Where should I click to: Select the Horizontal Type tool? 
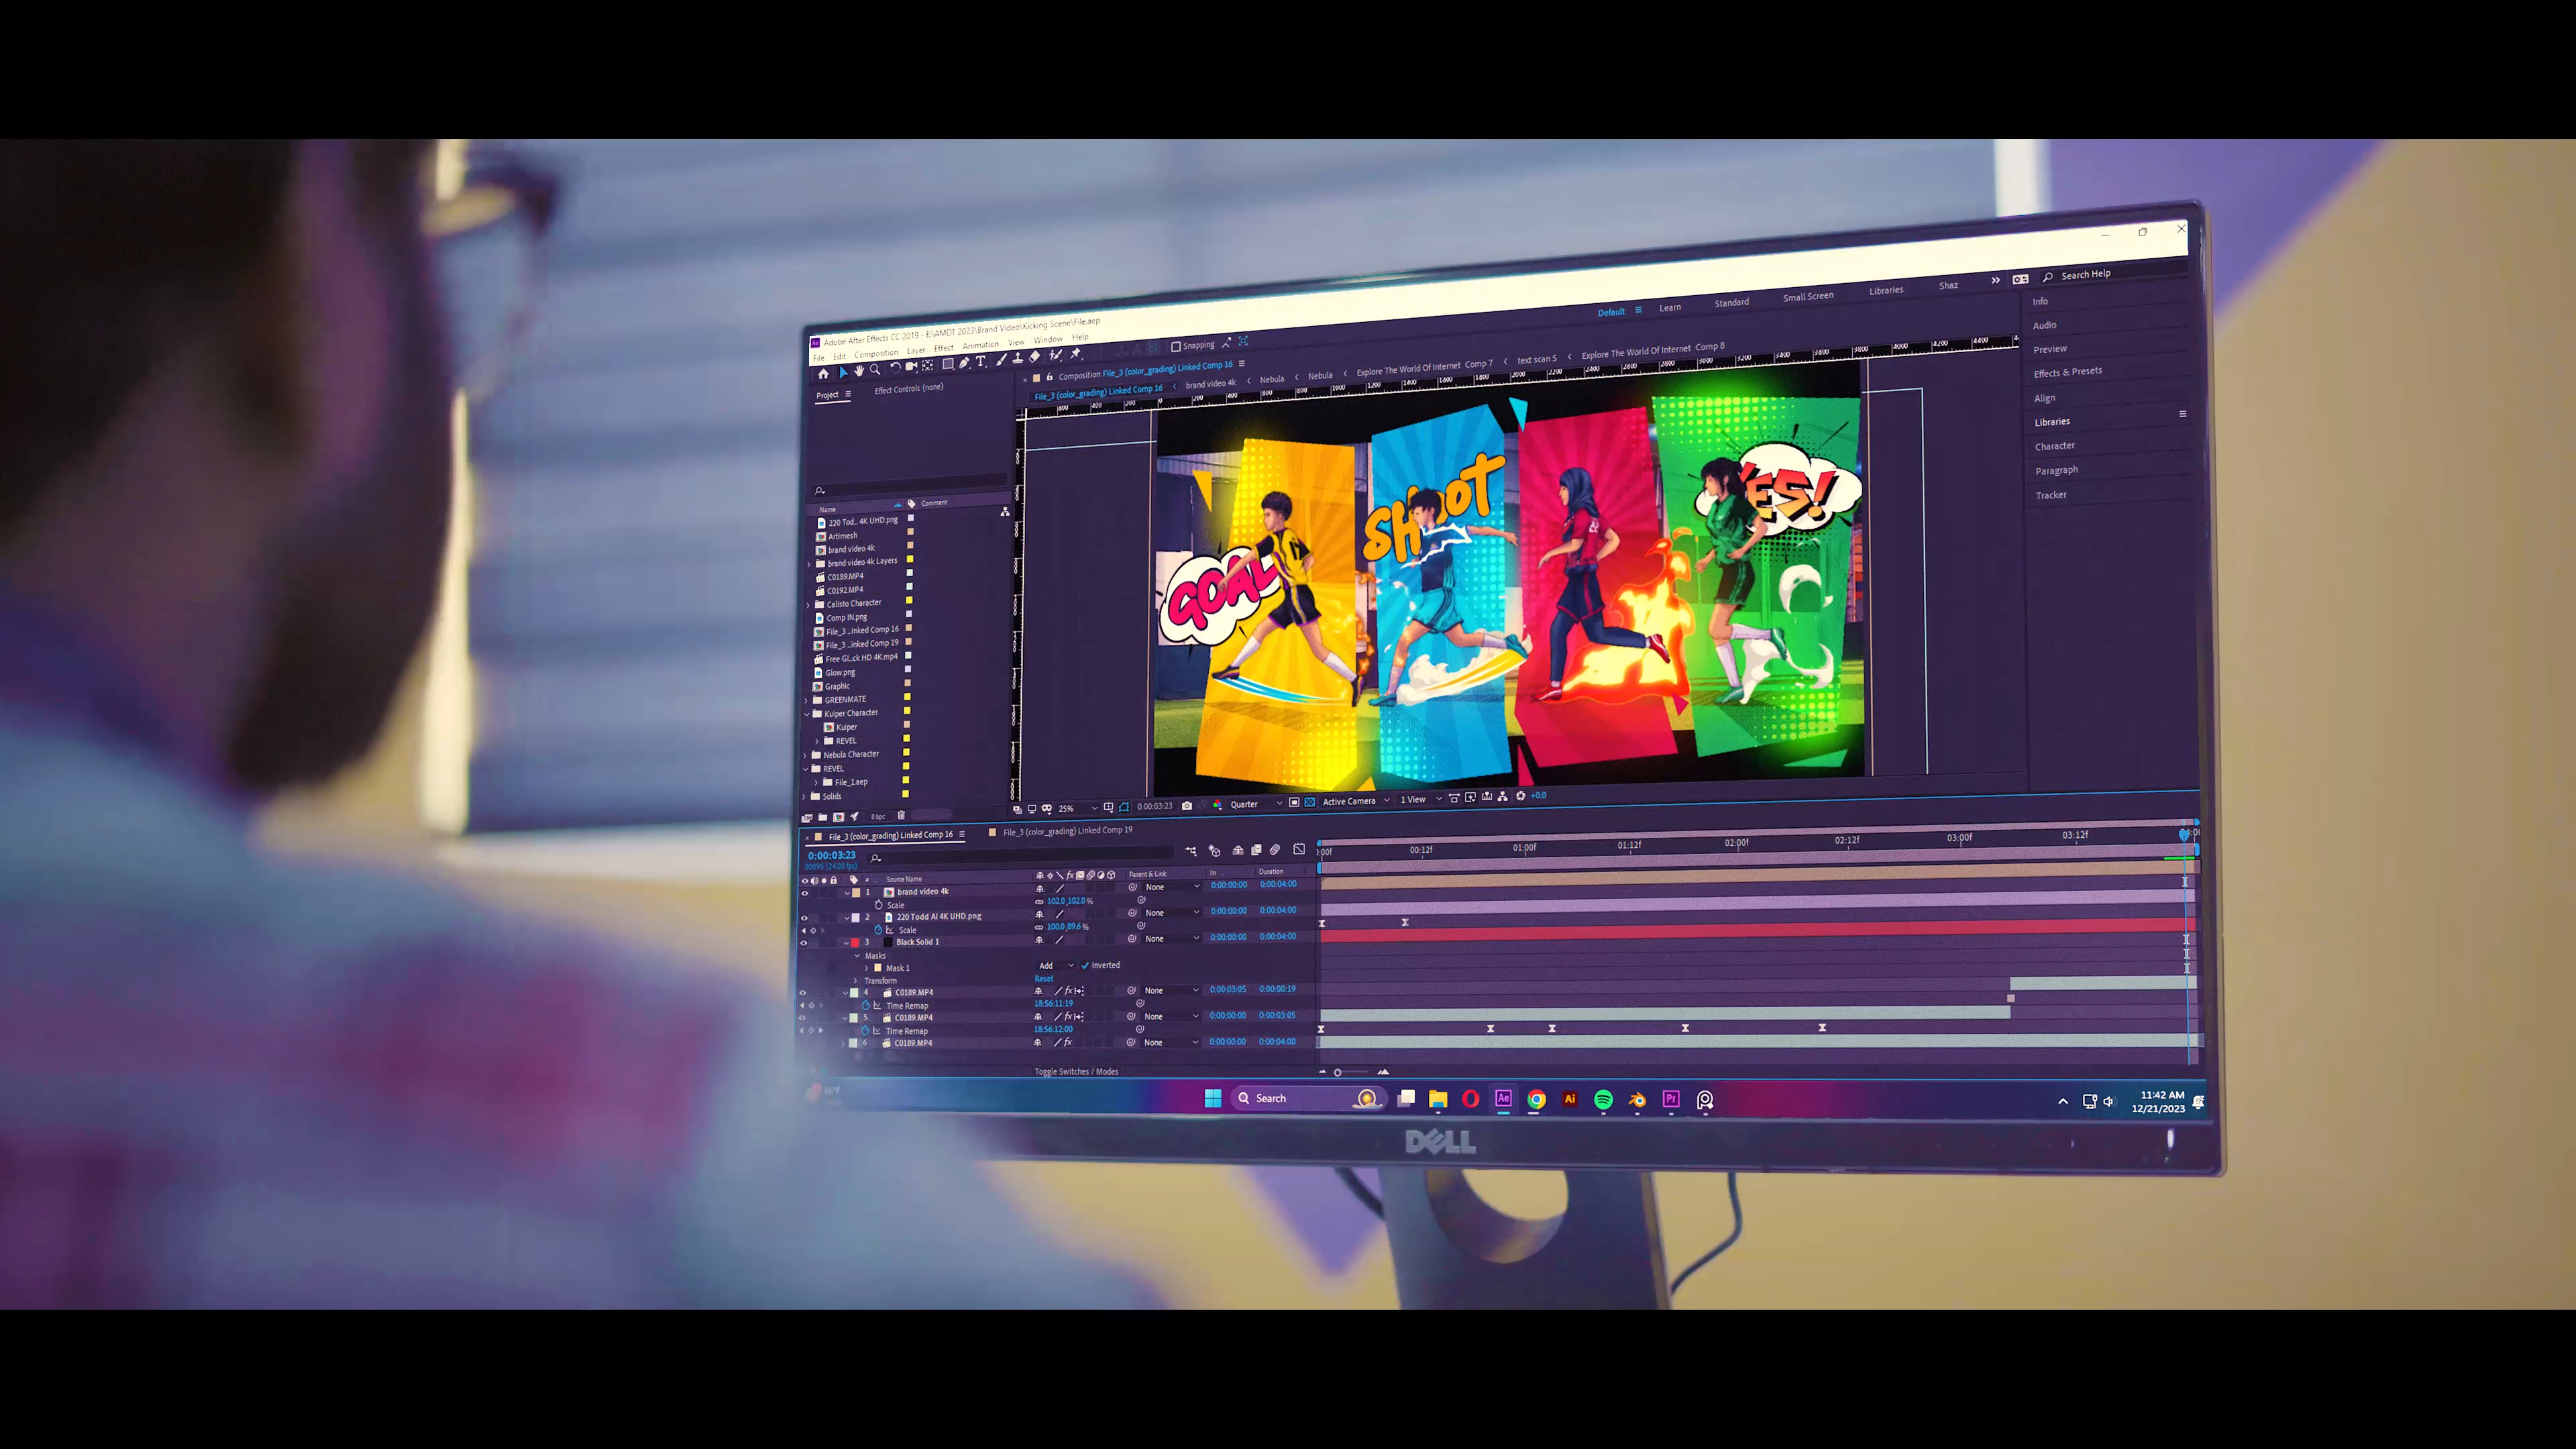click(x=981, y=361)
